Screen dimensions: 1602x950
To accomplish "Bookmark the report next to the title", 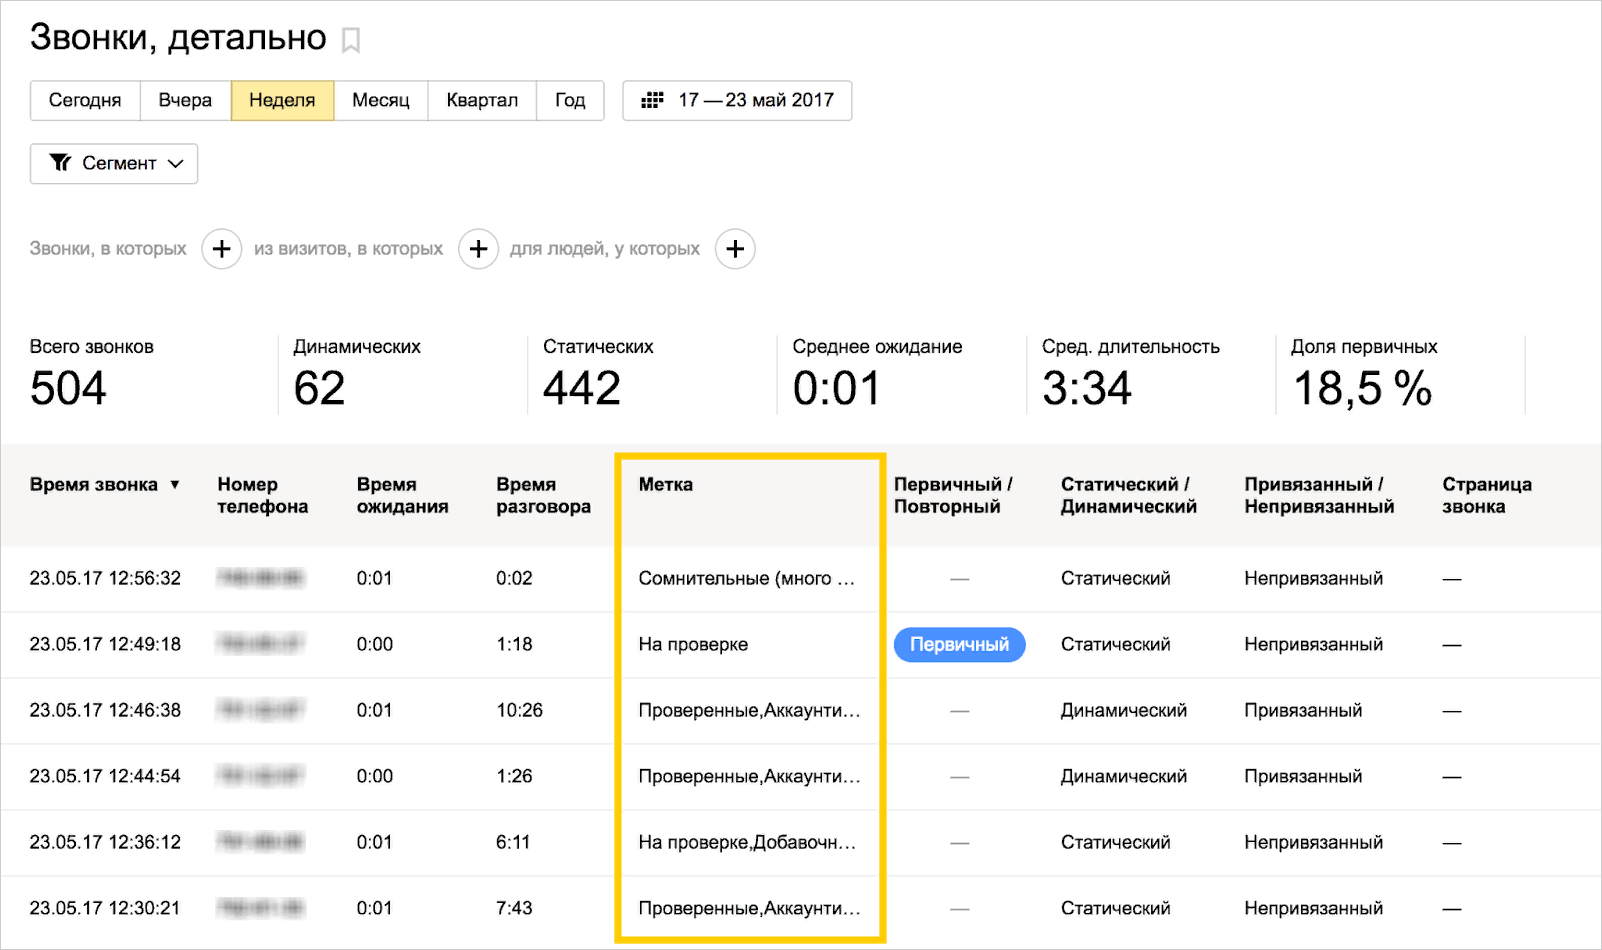I will 350,40.
